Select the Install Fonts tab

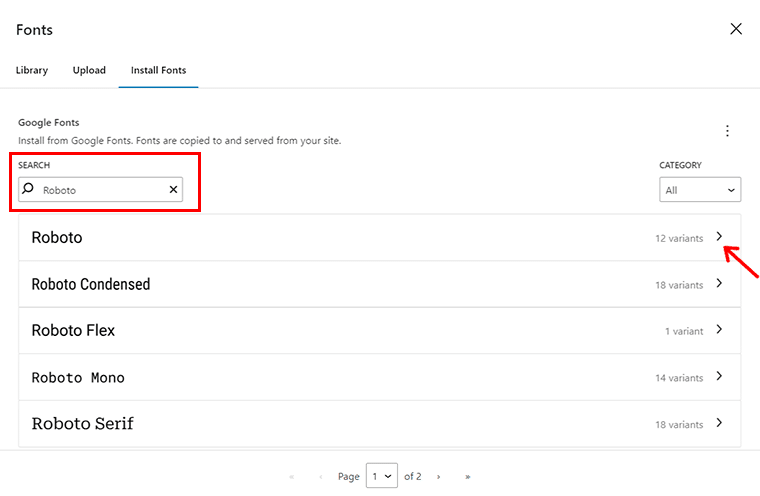click(x=158, y=70)
